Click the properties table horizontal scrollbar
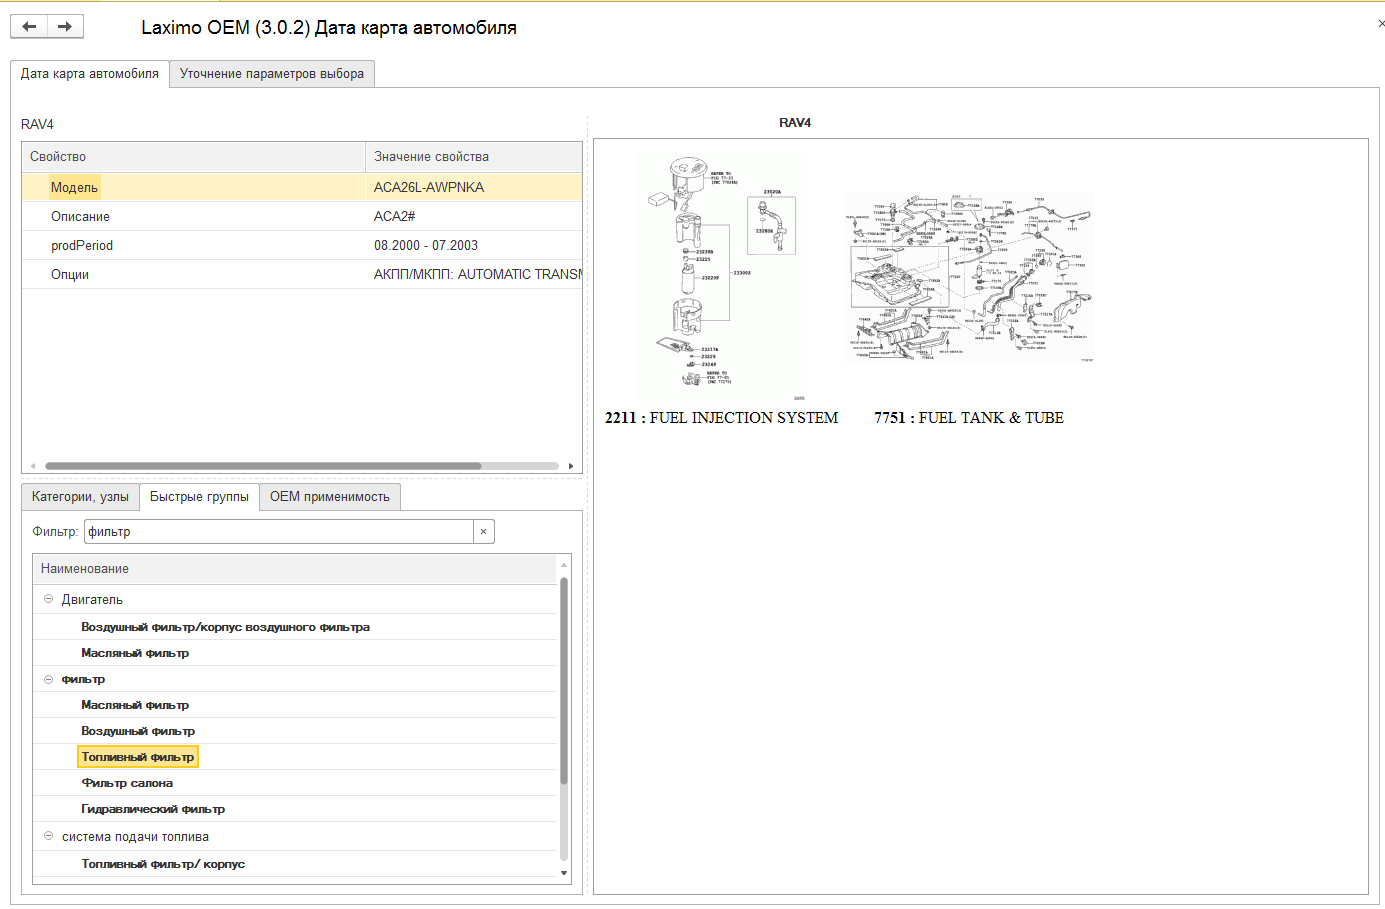Image resolution: width=1385 pixels, height=909 pixels. coord(263,466)
